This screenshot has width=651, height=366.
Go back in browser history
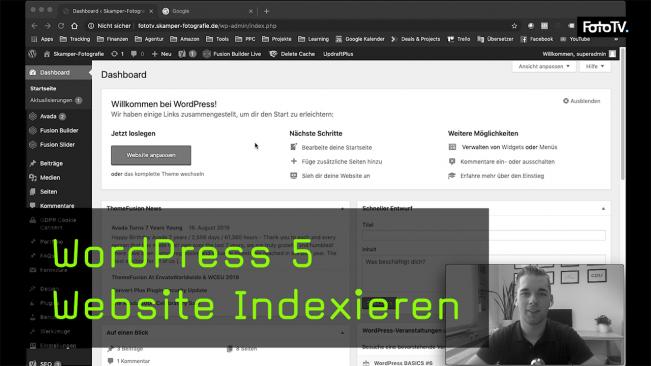34,26
